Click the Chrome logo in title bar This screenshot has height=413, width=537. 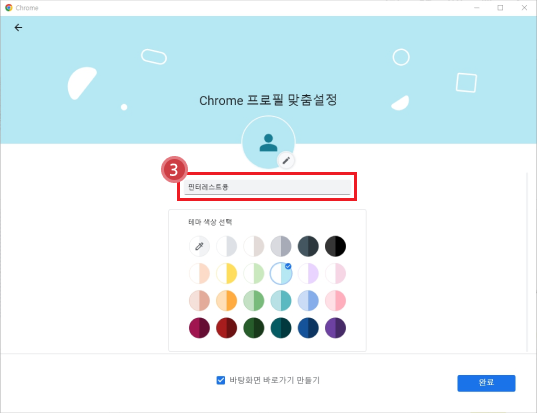9,8
